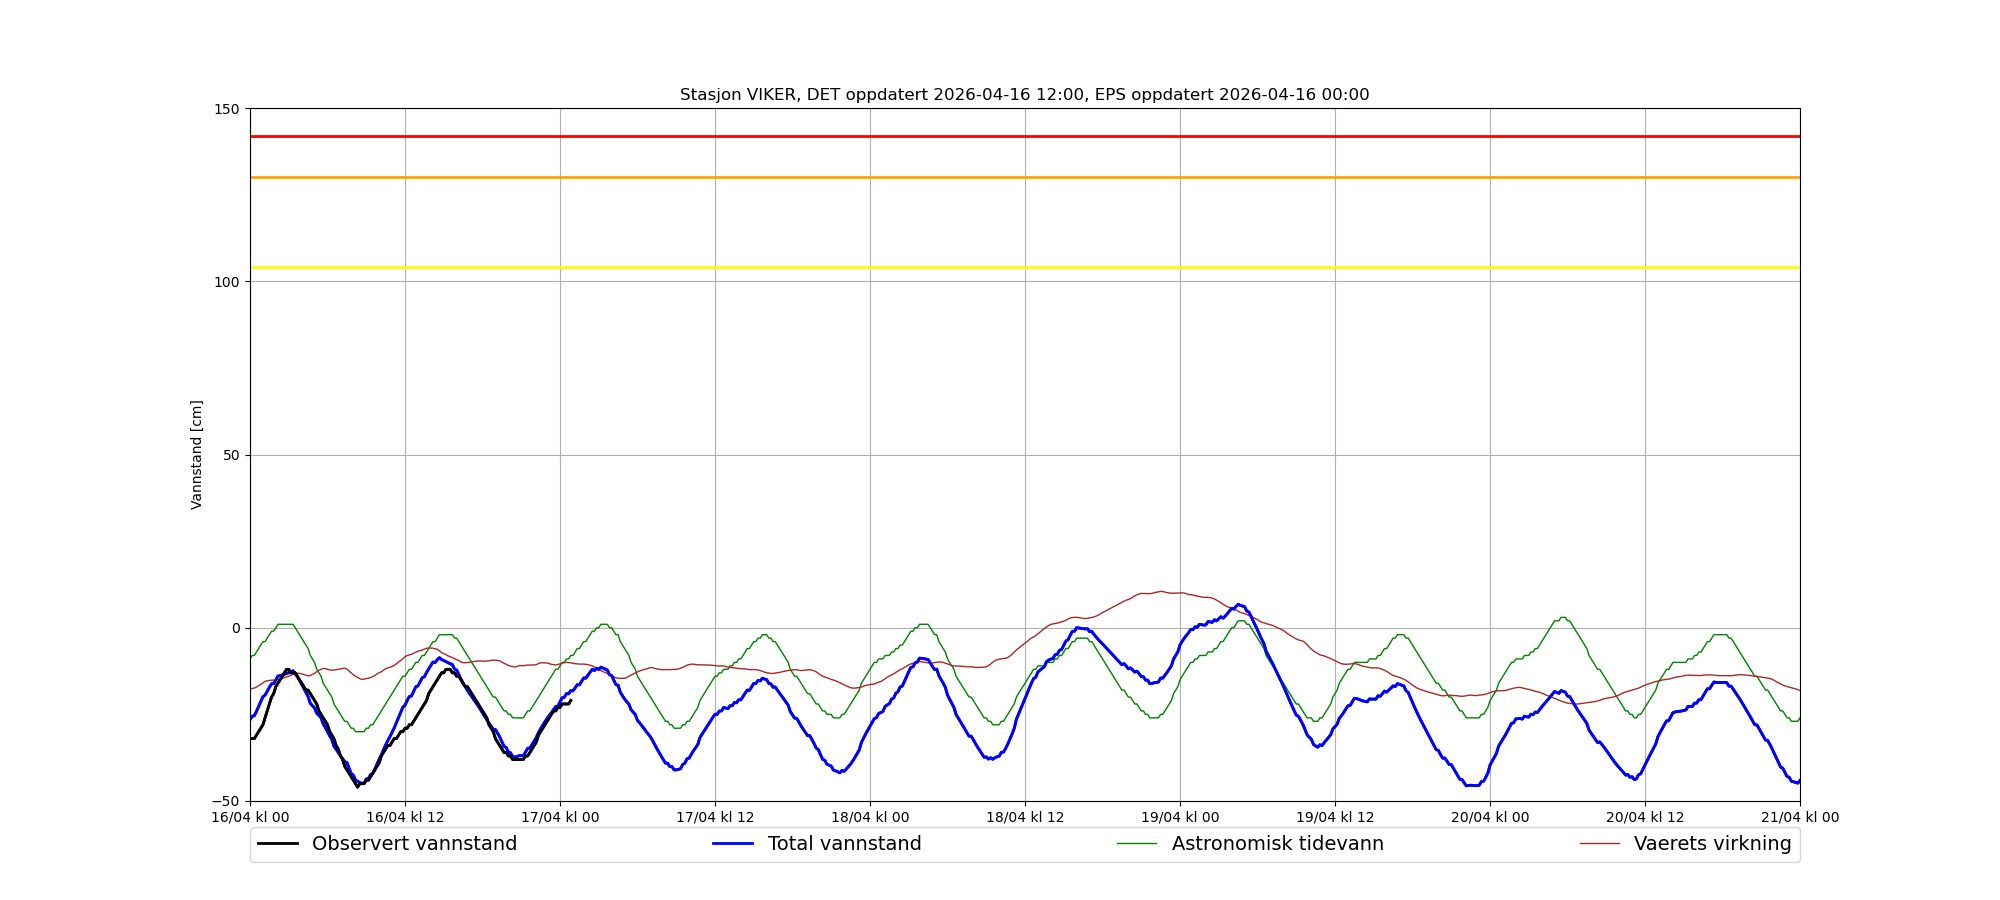Click the '−50' y-axis tick label

(x=227, y=801)
